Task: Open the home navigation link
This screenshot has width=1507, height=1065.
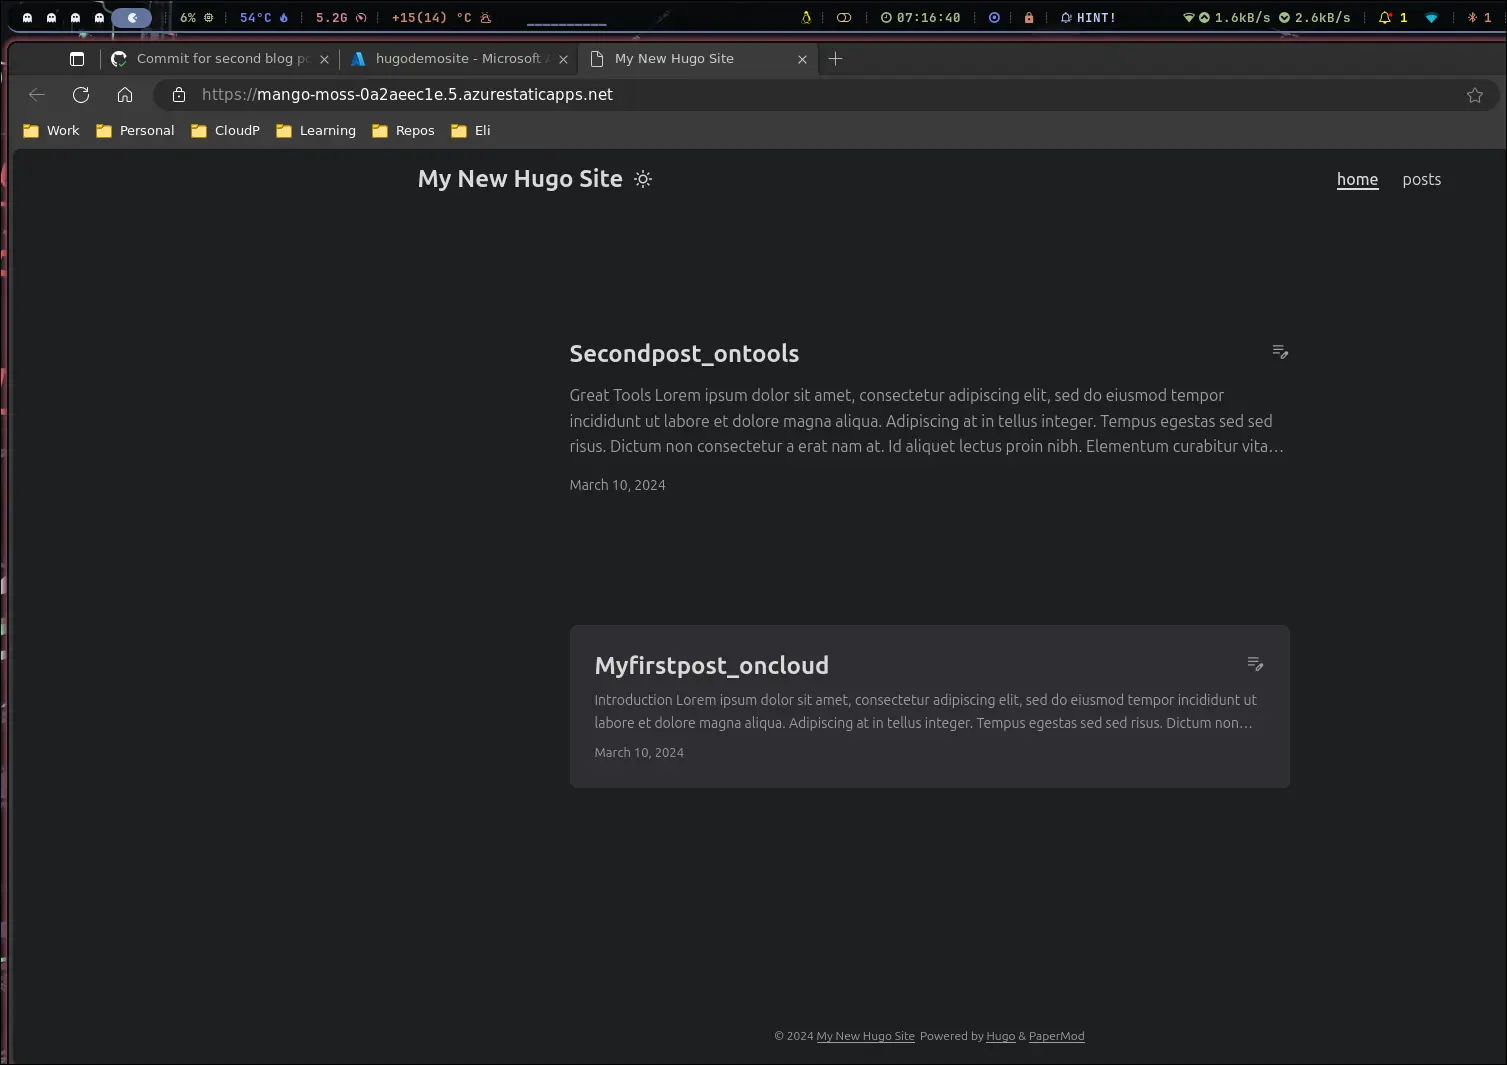Action: pos(1357,180)
